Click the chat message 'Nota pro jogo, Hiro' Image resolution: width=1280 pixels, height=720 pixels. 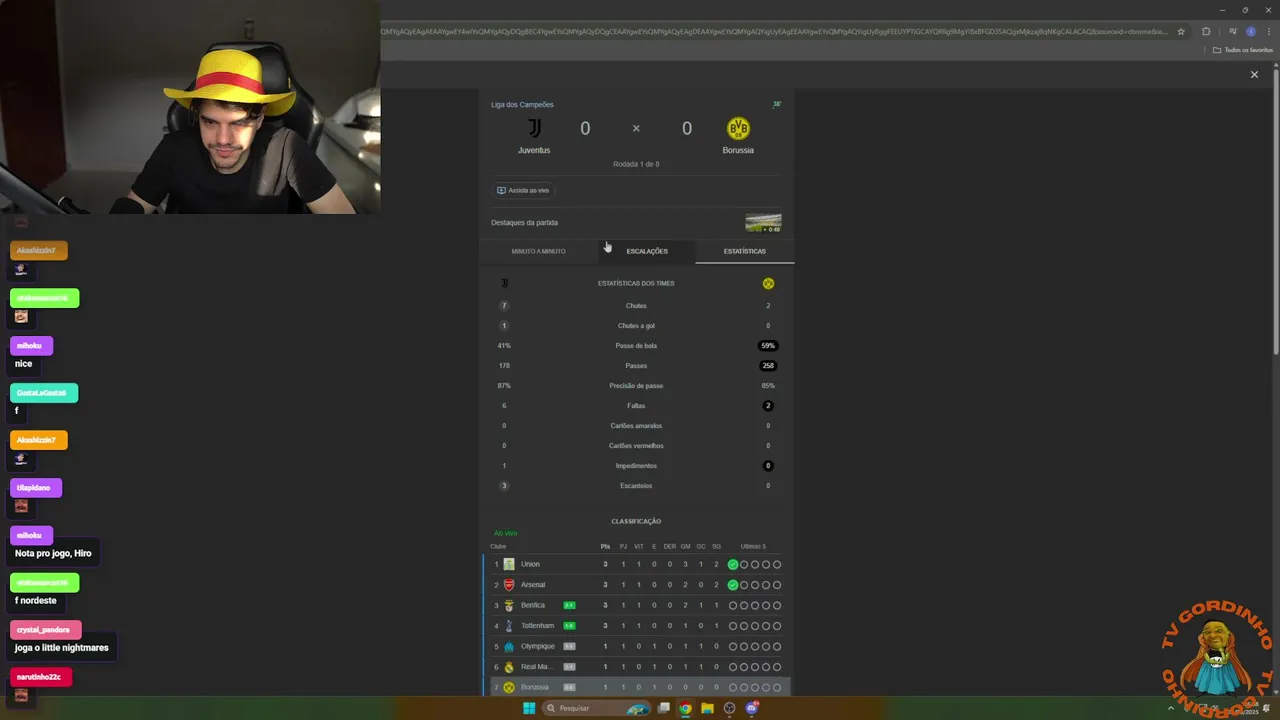53,553
